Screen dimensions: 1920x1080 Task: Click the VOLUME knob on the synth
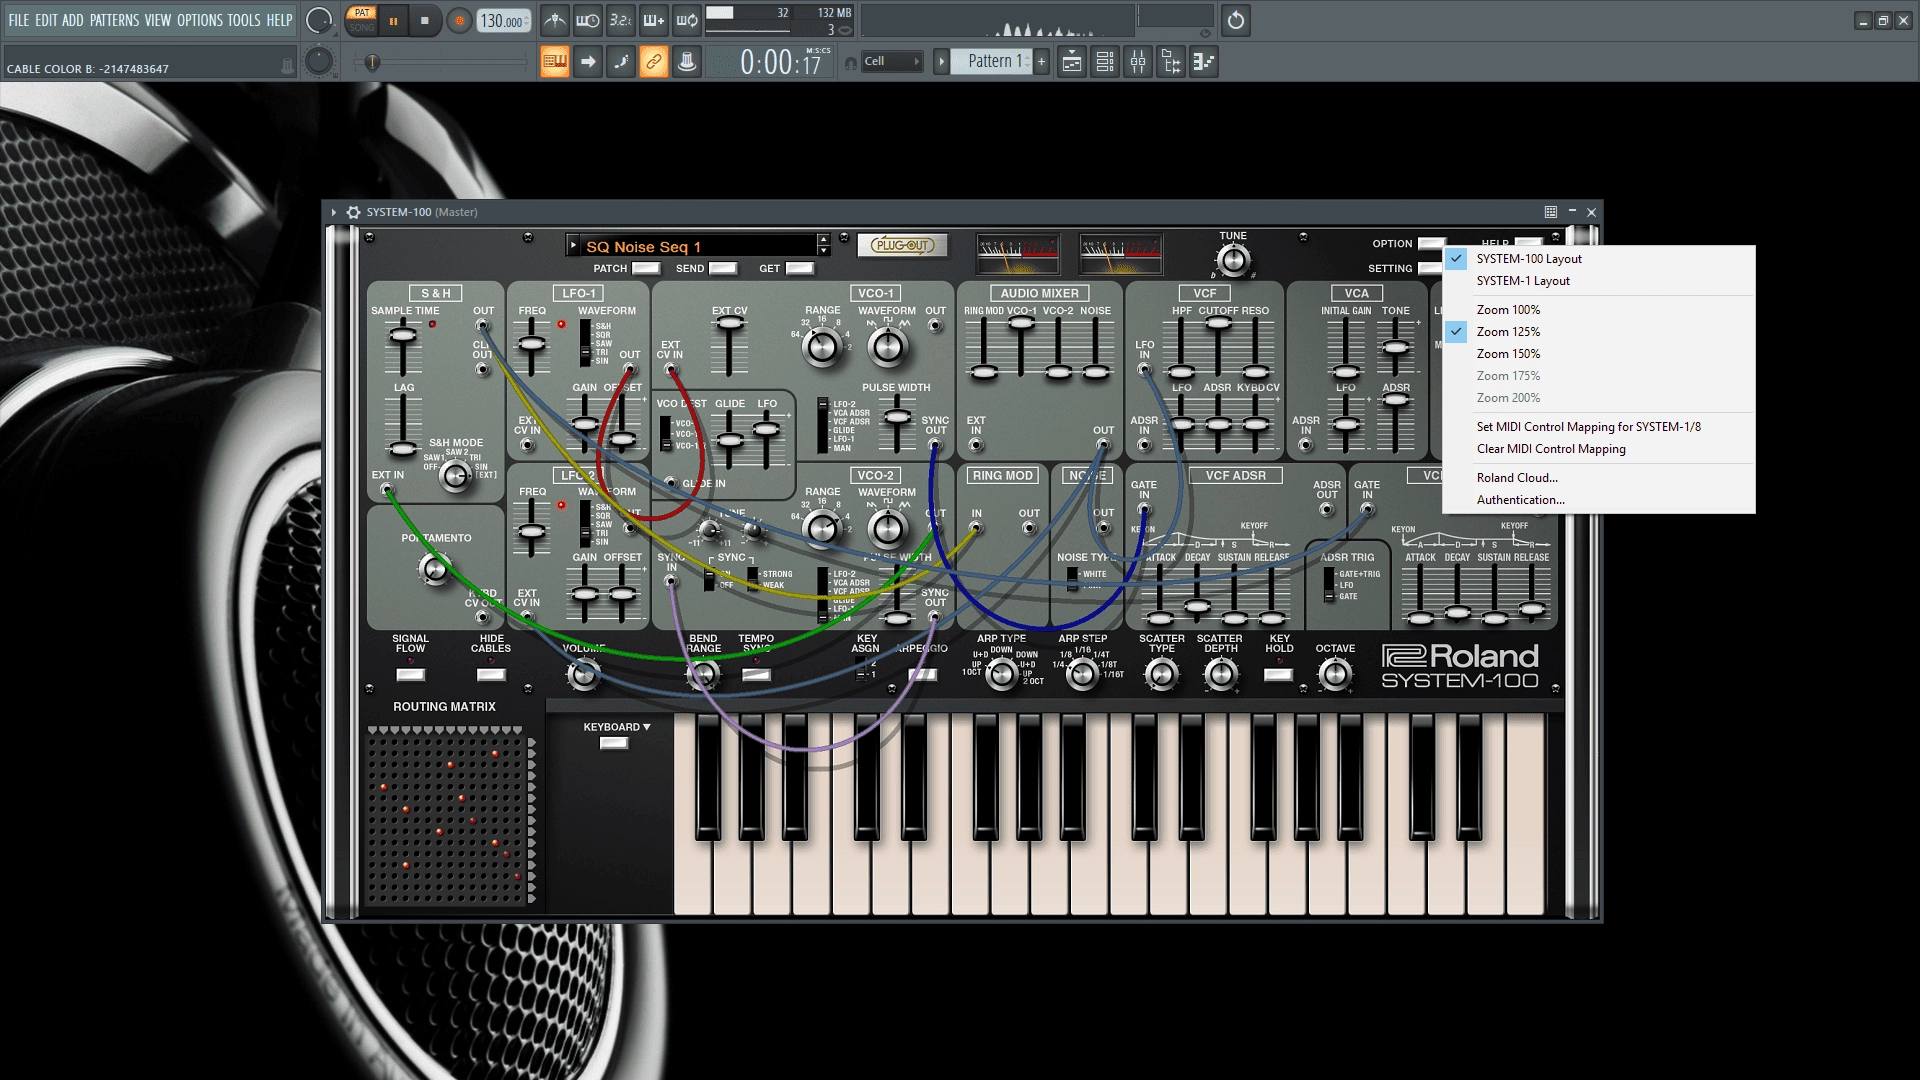[x=583, y=675]
